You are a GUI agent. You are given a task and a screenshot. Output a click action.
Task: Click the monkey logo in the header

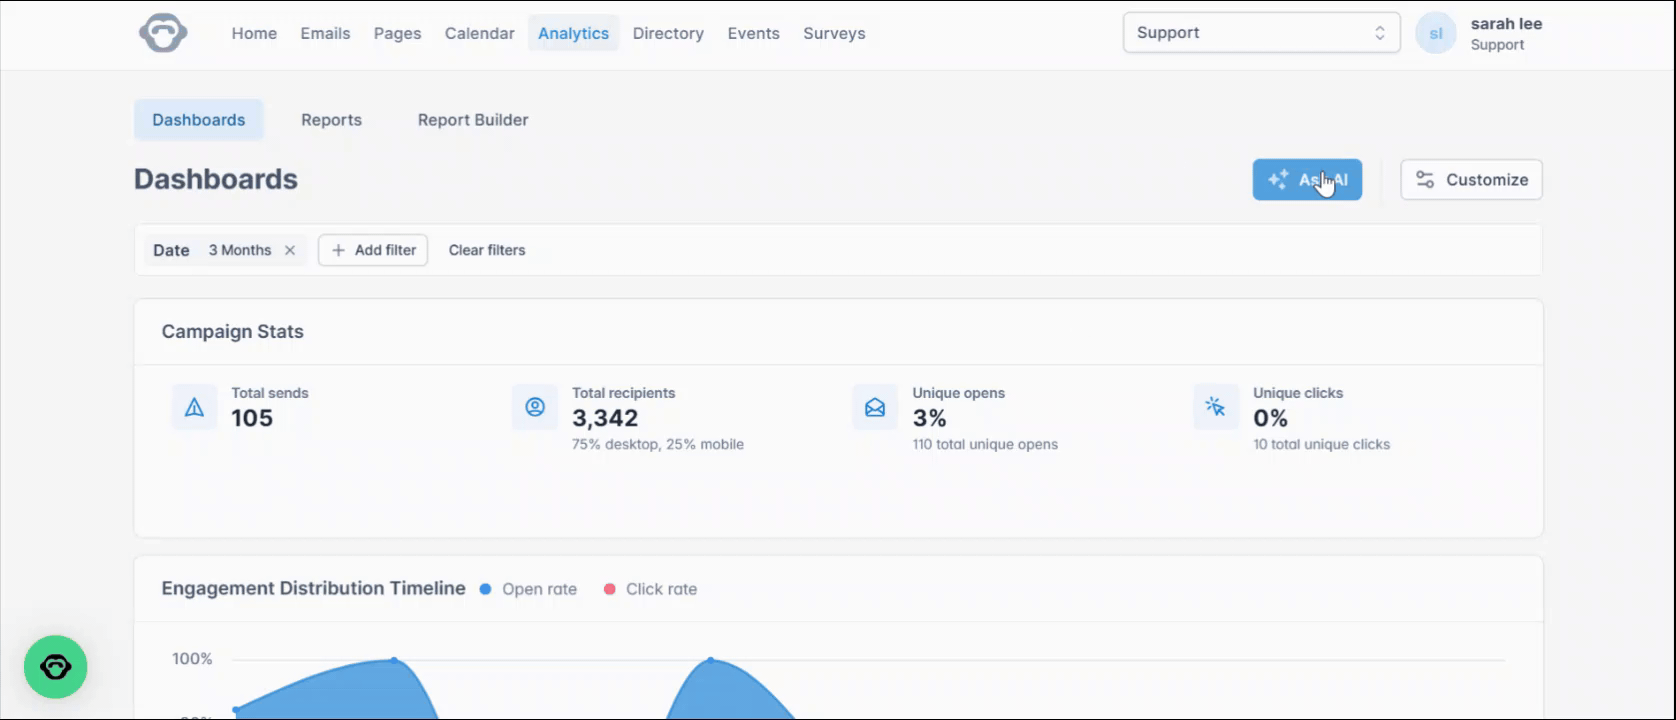[163, 33]
